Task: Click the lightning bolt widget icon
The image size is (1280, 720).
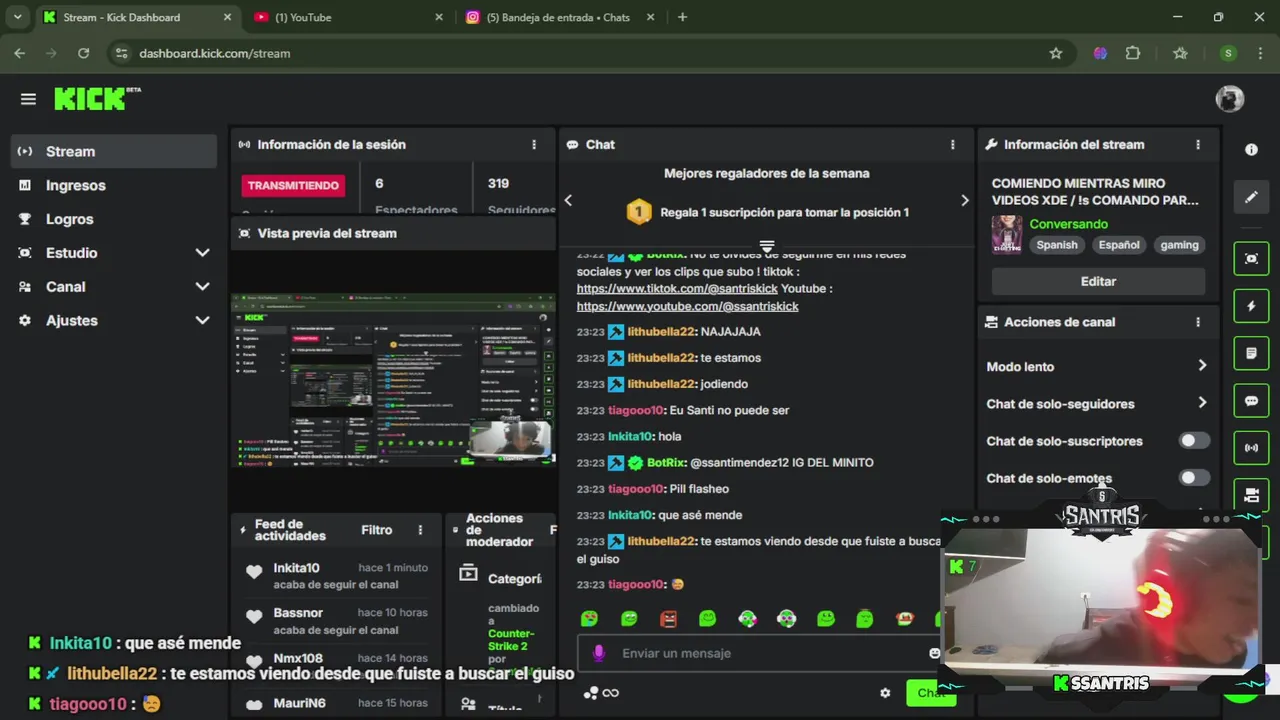Action: (x=1251, y=306)
